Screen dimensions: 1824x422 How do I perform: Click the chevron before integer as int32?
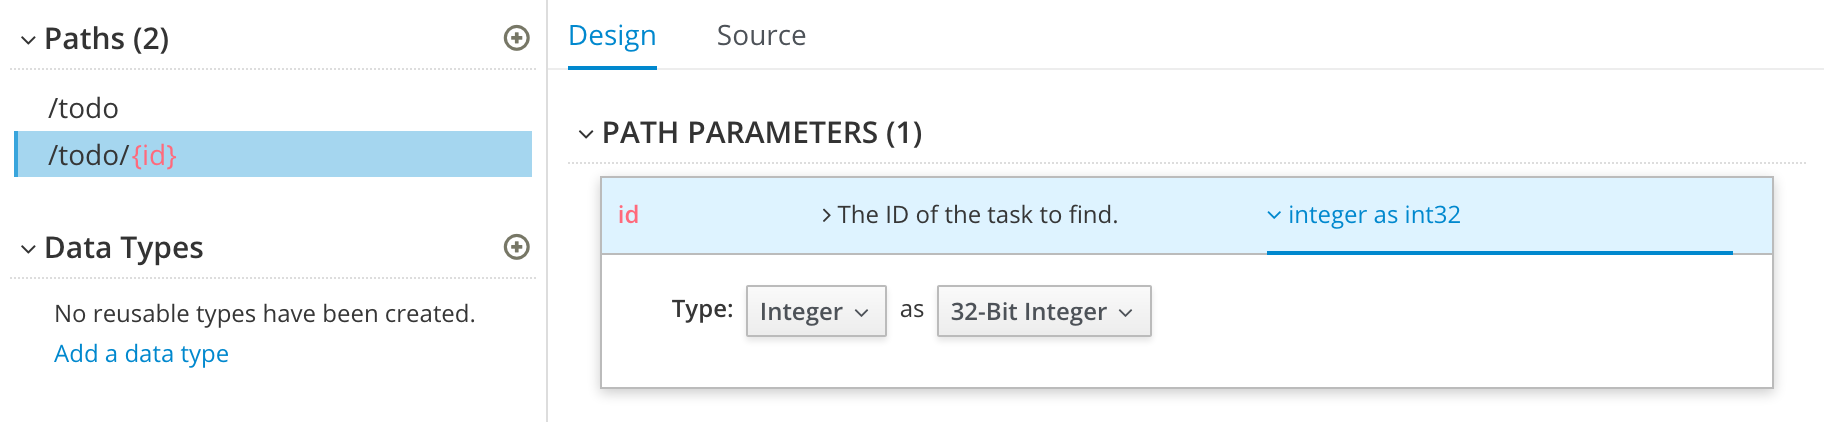pos(1274,215)
